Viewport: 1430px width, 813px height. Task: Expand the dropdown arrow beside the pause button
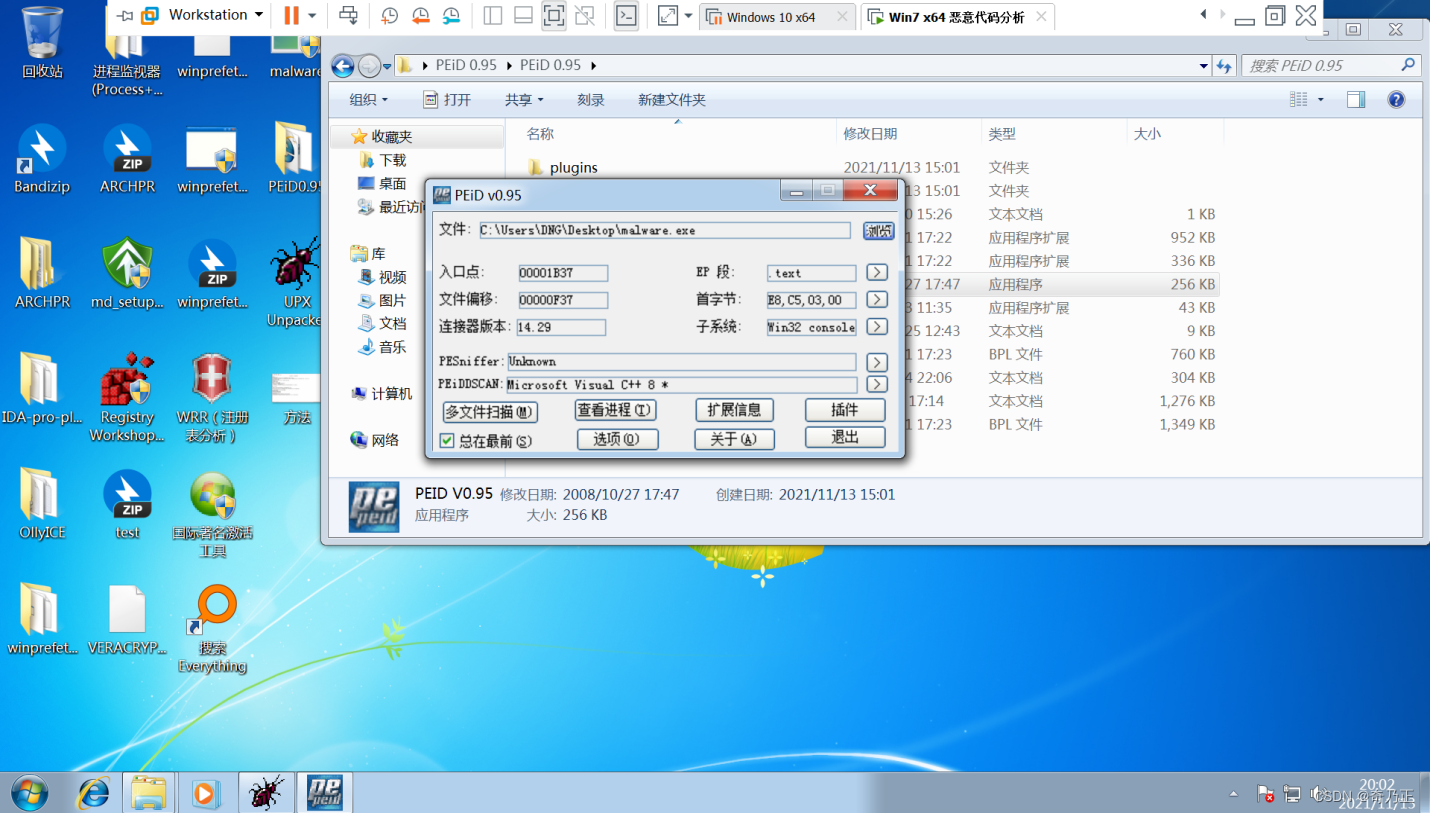click(312, 15)
